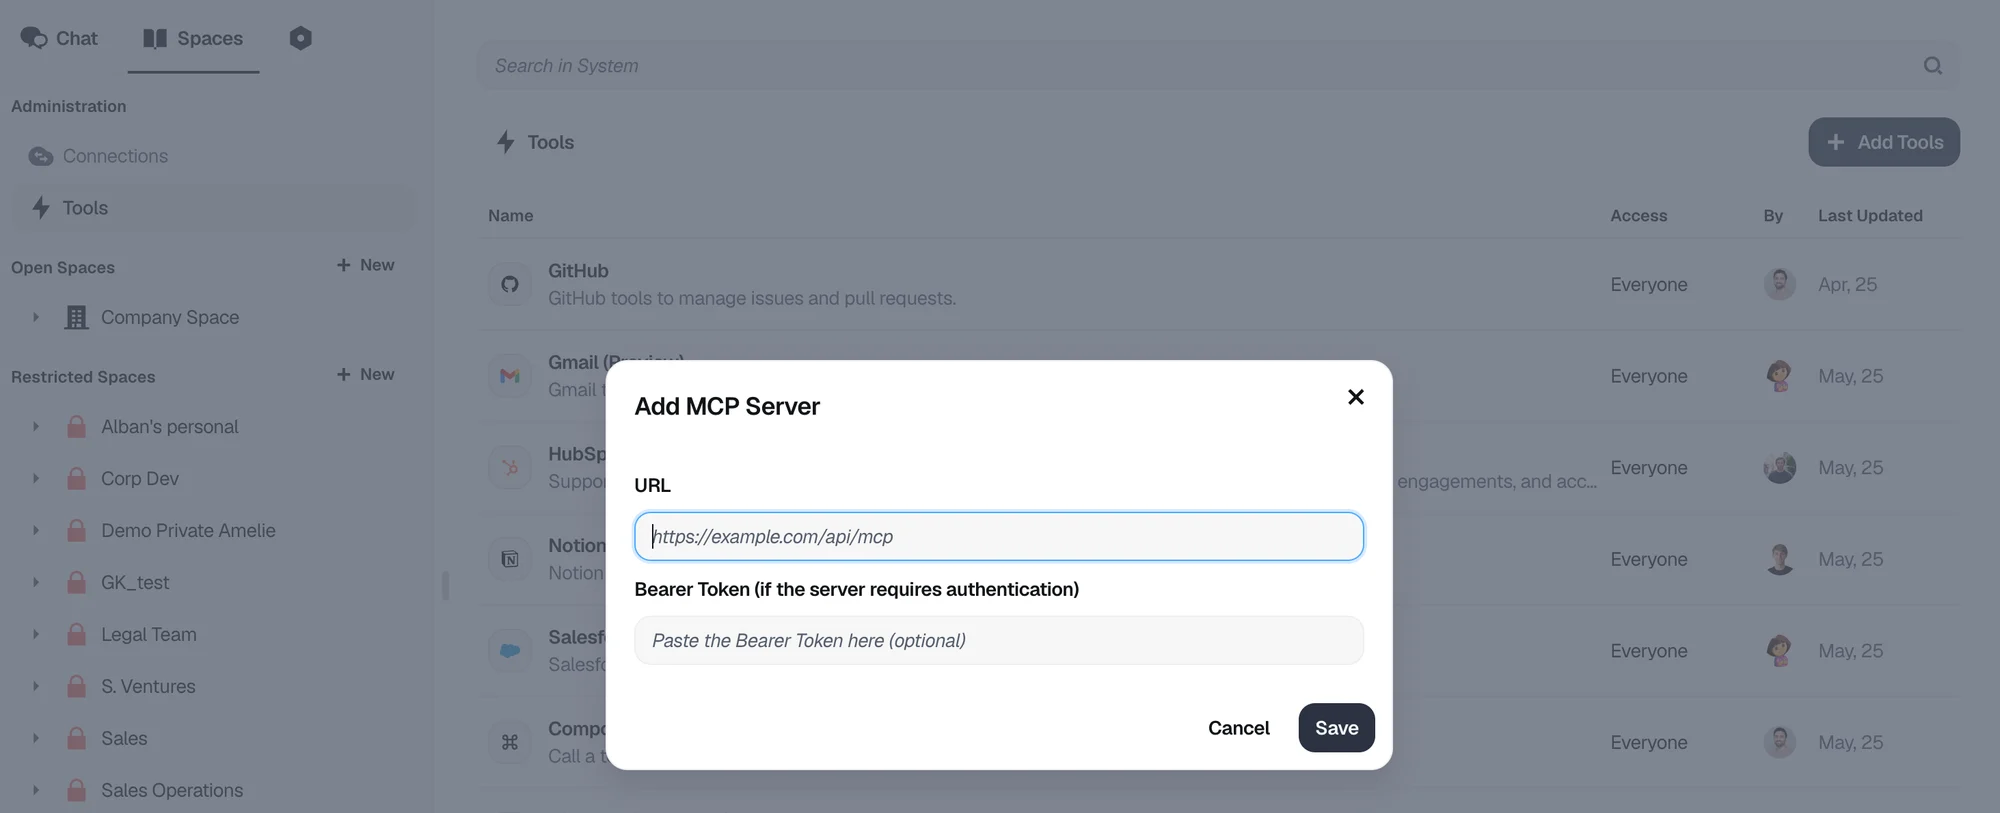Click the Add Tools button

(1883, 142)
